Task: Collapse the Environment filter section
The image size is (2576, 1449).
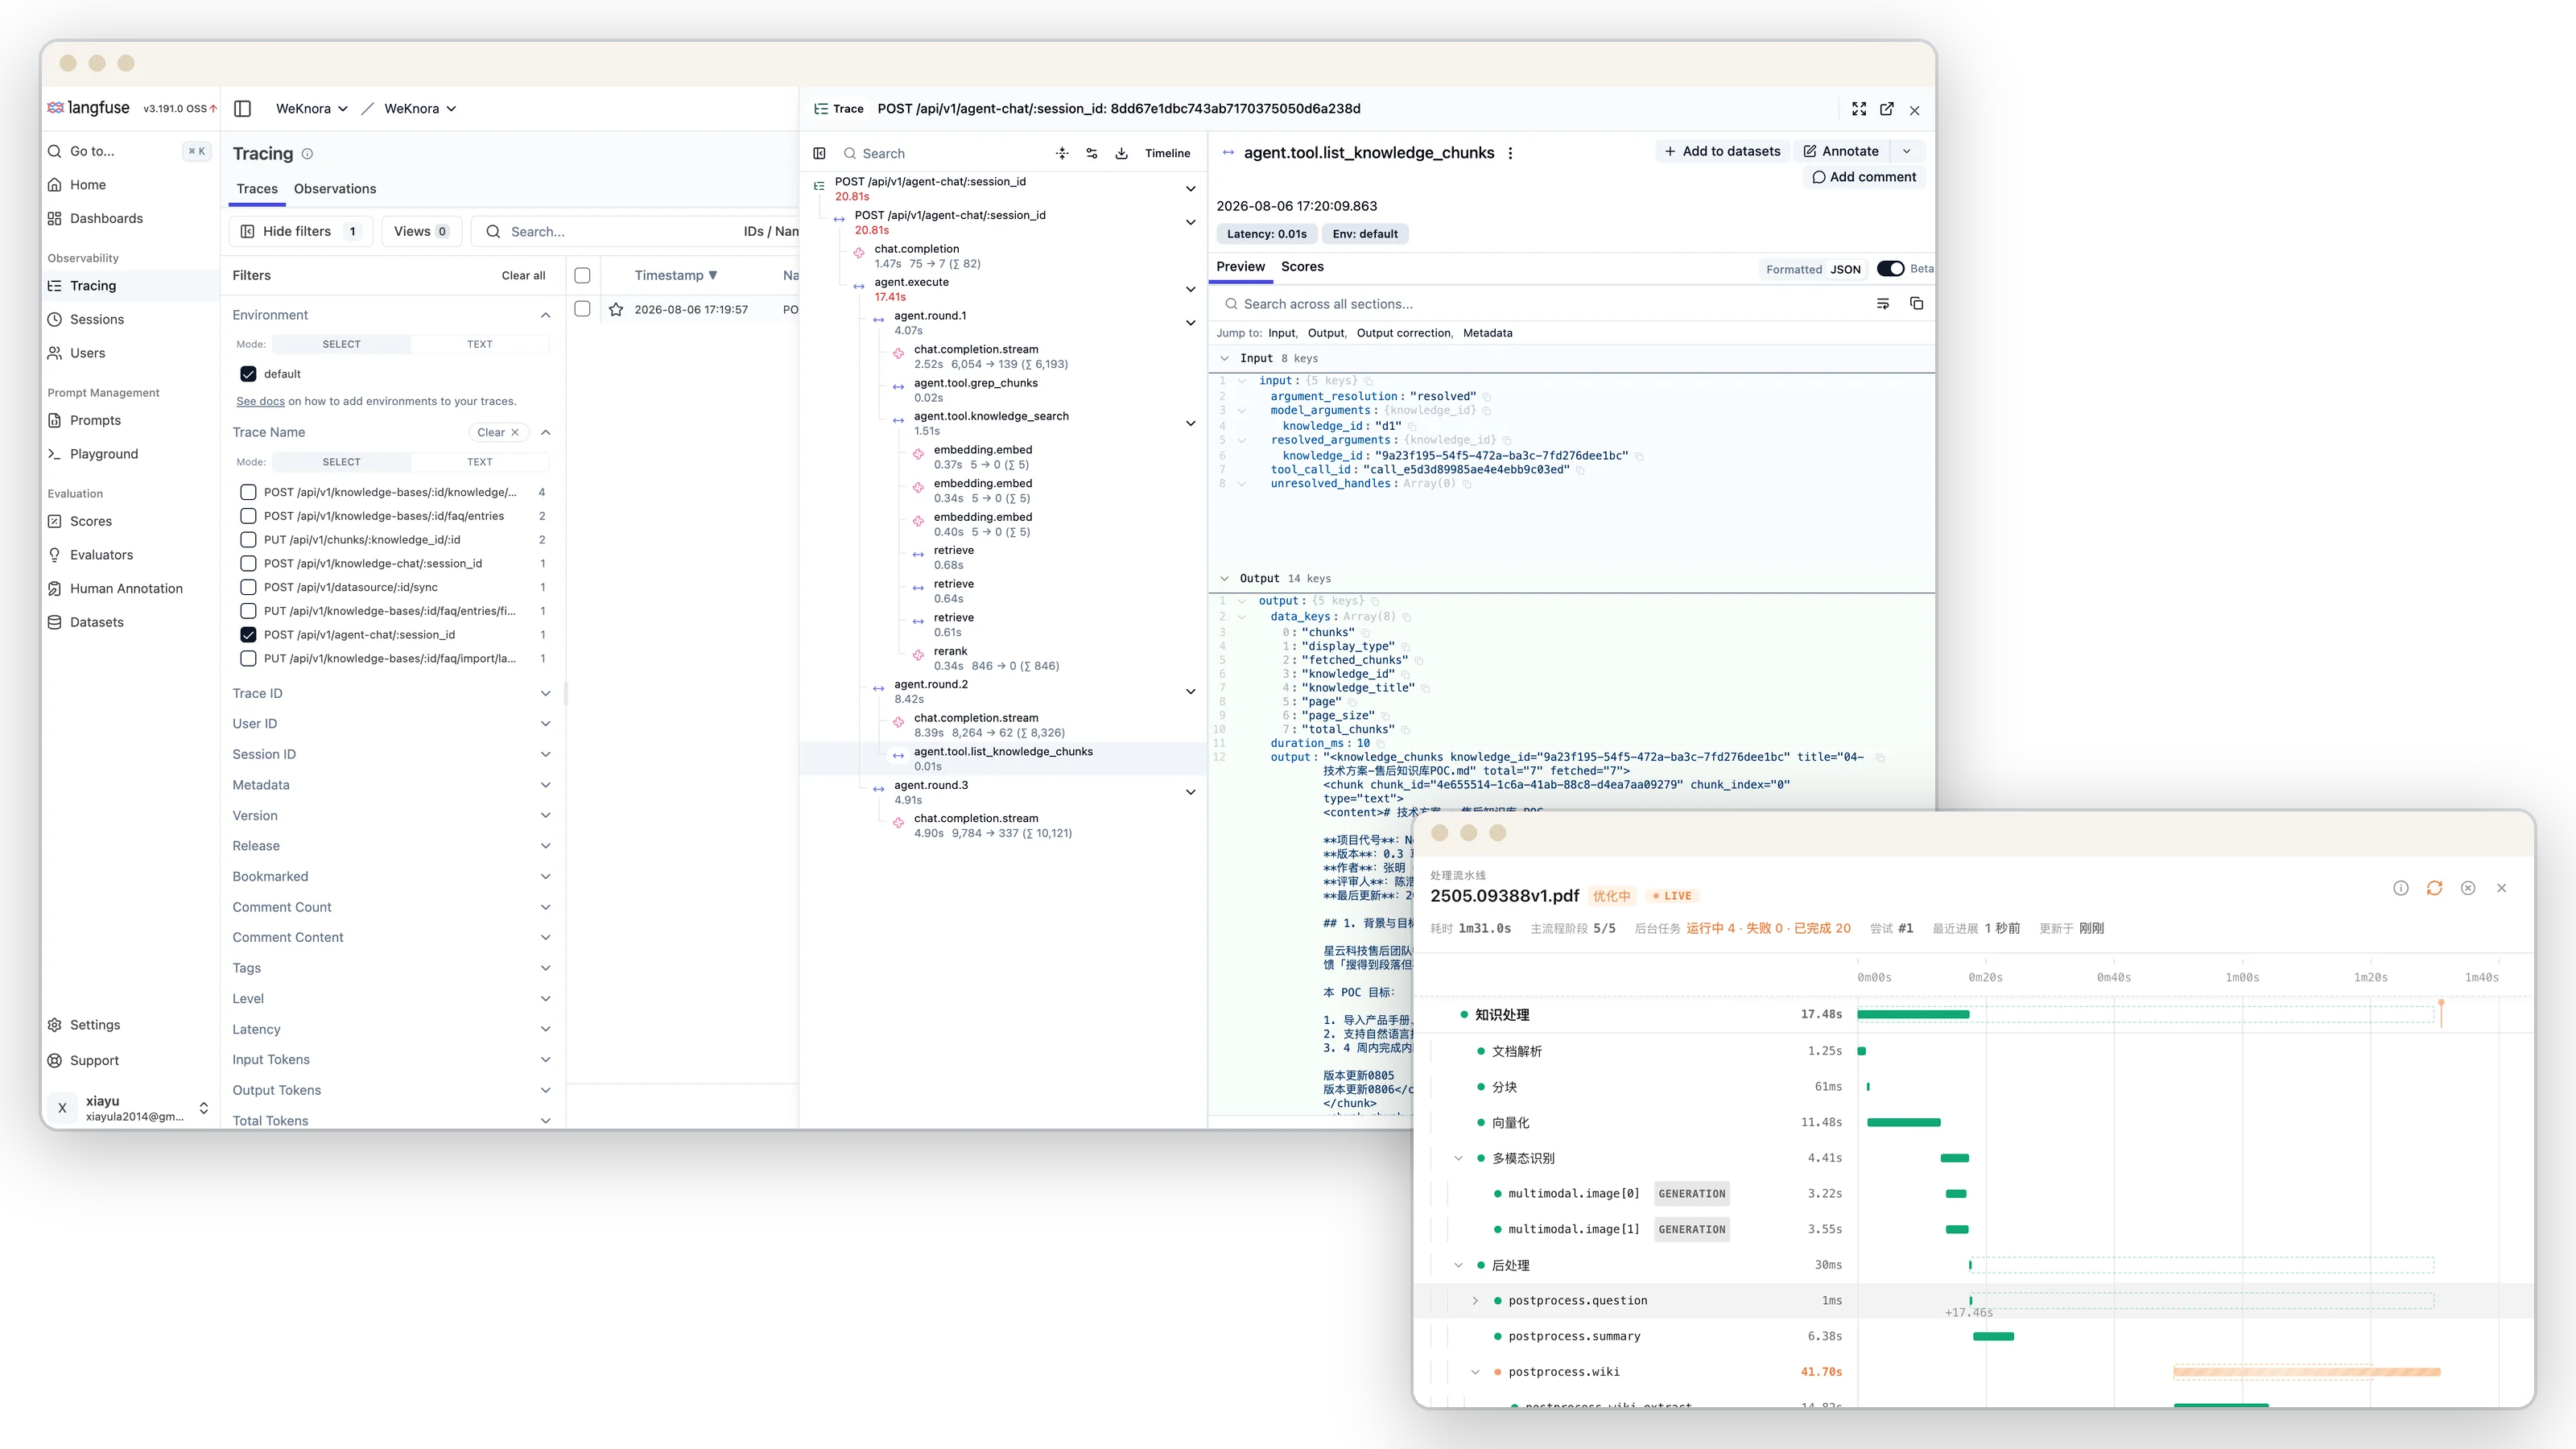Action: click(545, 315)
